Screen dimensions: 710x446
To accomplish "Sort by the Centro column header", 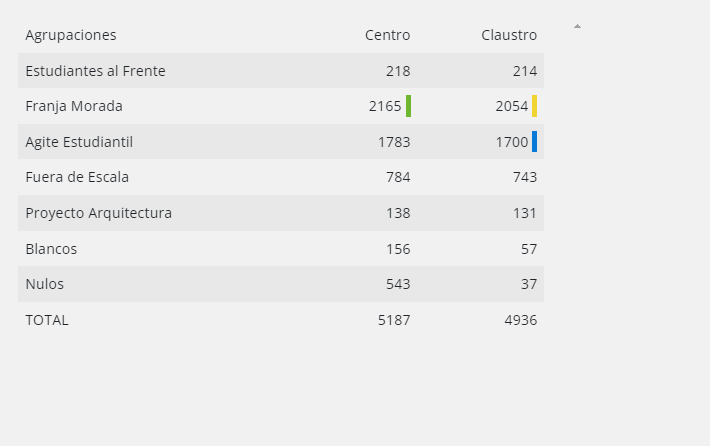I will [x=388, y=35].
